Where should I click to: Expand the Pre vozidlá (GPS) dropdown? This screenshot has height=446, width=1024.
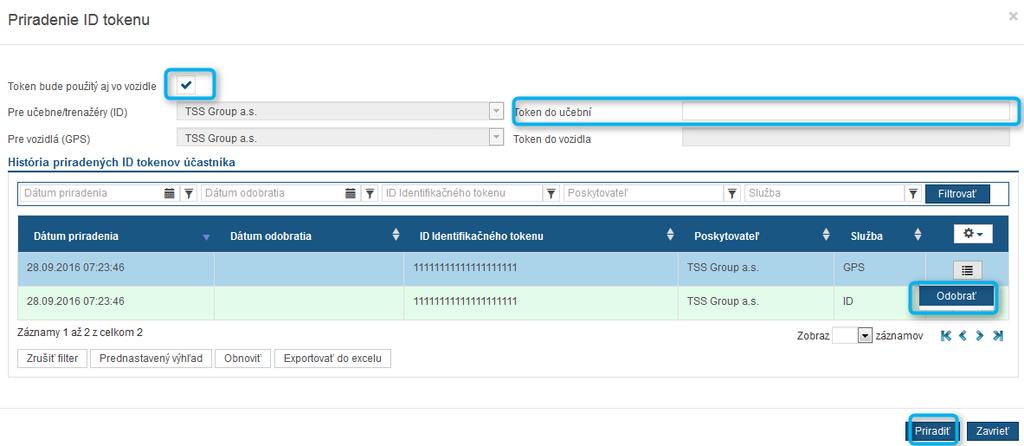point(496,138)
